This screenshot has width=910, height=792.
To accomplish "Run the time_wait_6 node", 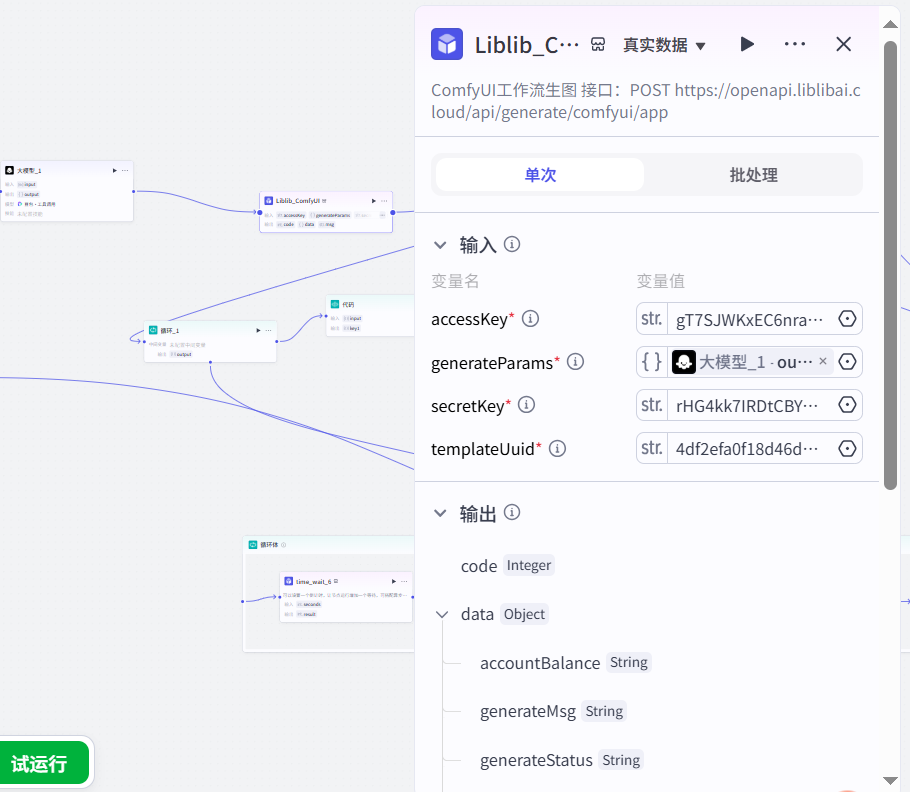I will 393,581.
